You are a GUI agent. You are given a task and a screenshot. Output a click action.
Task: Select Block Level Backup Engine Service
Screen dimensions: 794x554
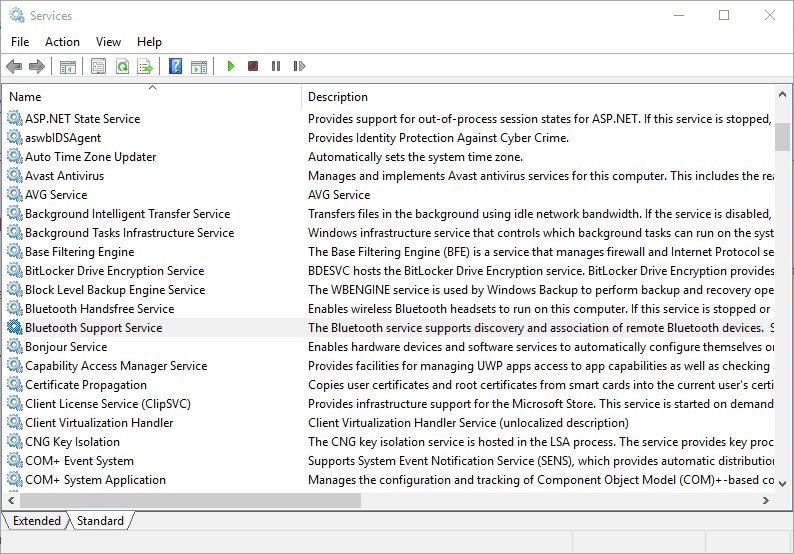pos(115,289)
